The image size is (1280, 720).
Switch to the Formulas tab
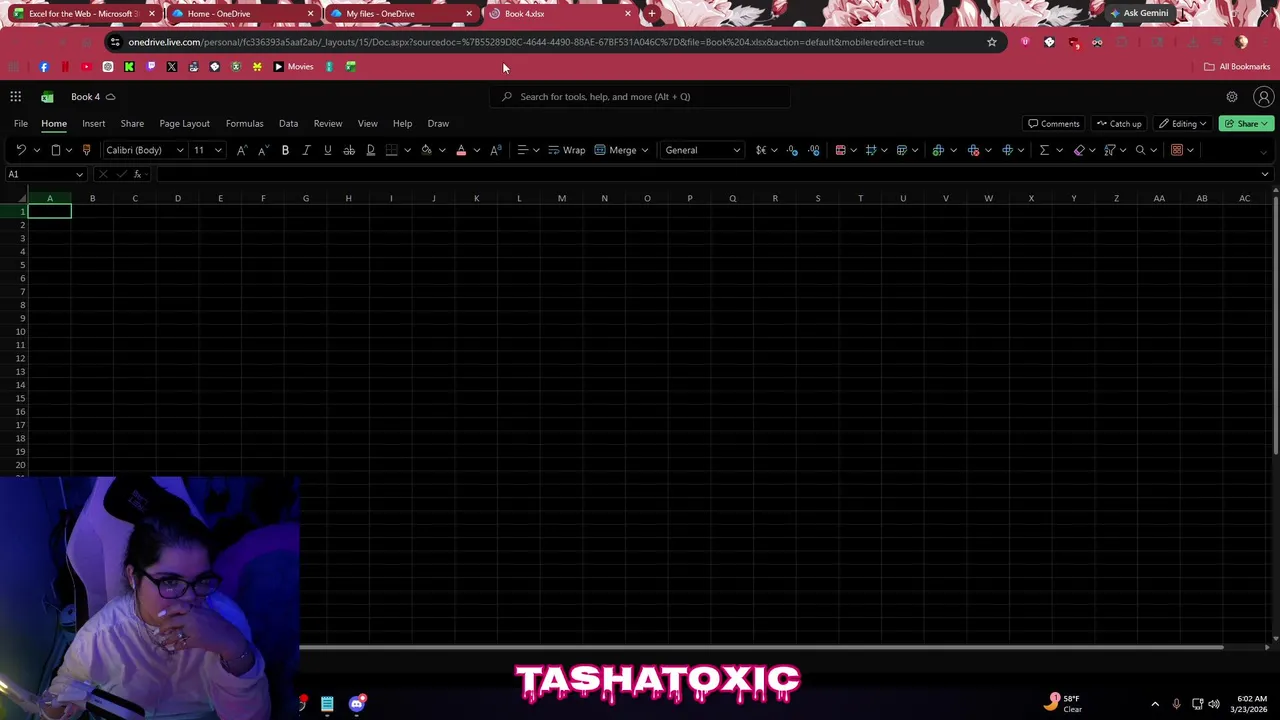click(244, 124)
